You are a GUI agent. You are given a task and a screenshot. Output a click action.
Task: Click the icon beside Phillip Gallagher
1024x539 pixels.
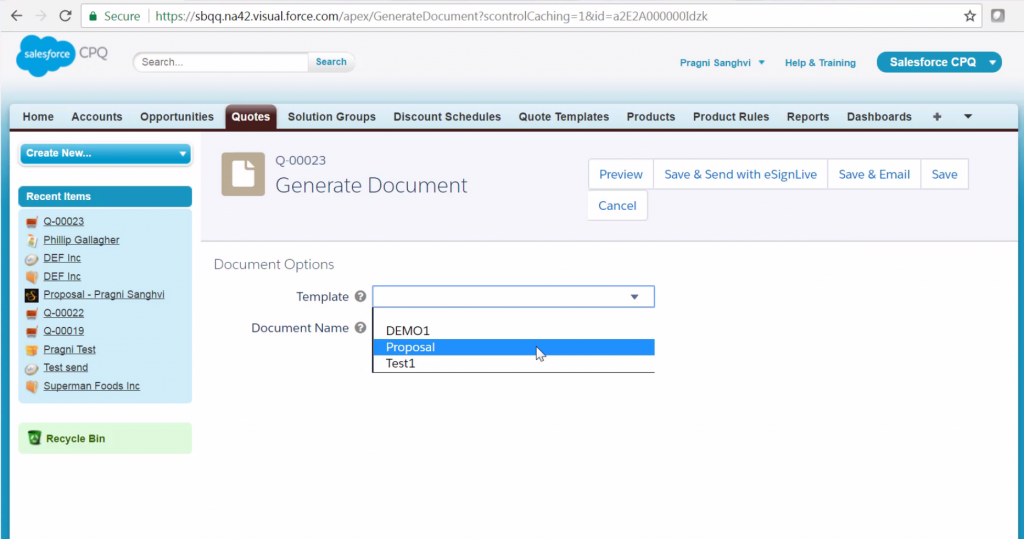click(x=31, y=240)
